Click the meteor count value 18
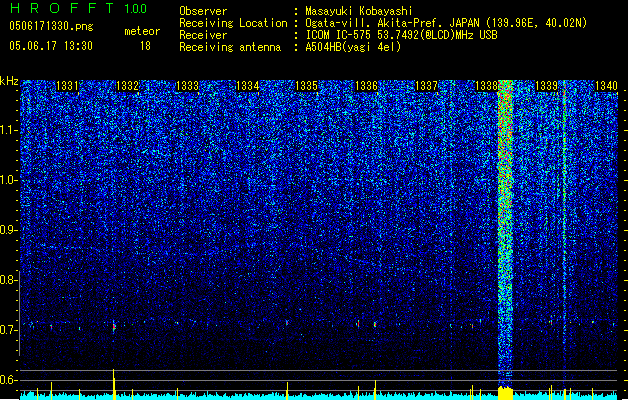 click(x=145, y=46)
